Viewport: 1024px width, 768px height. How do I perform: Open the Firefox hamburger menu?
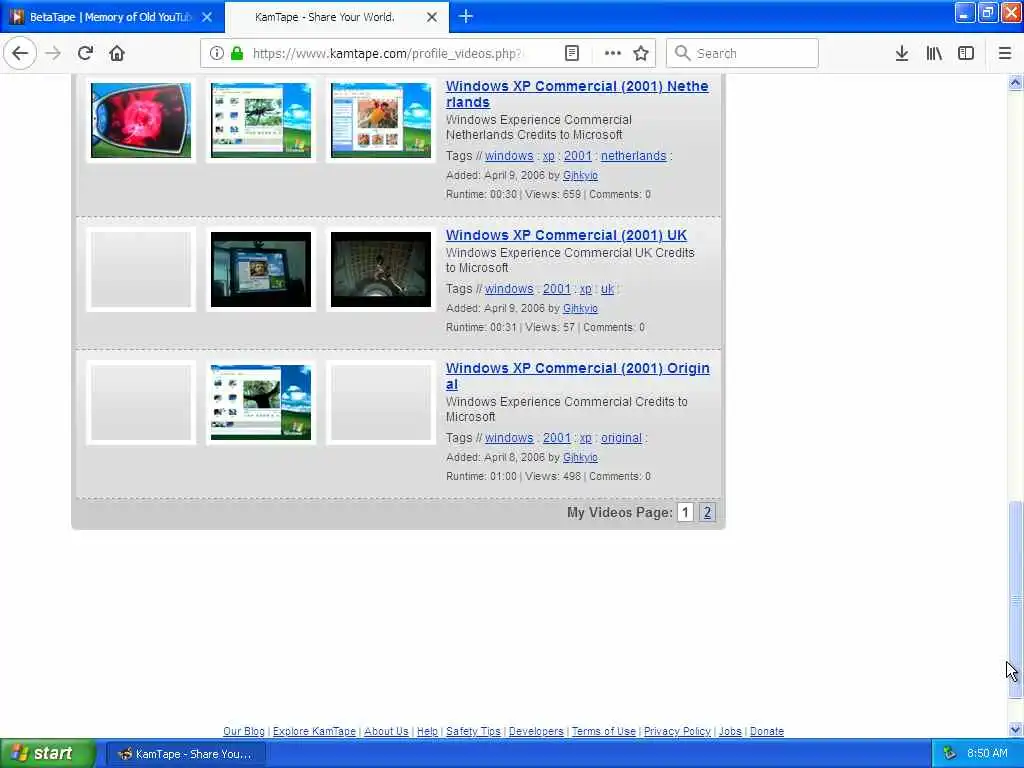point(1004,53)
